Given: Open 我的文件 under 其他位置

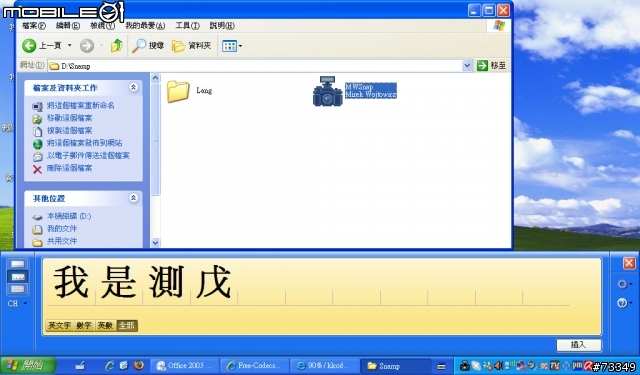Looking at the screenshot, I should click(x=62, y=229).
